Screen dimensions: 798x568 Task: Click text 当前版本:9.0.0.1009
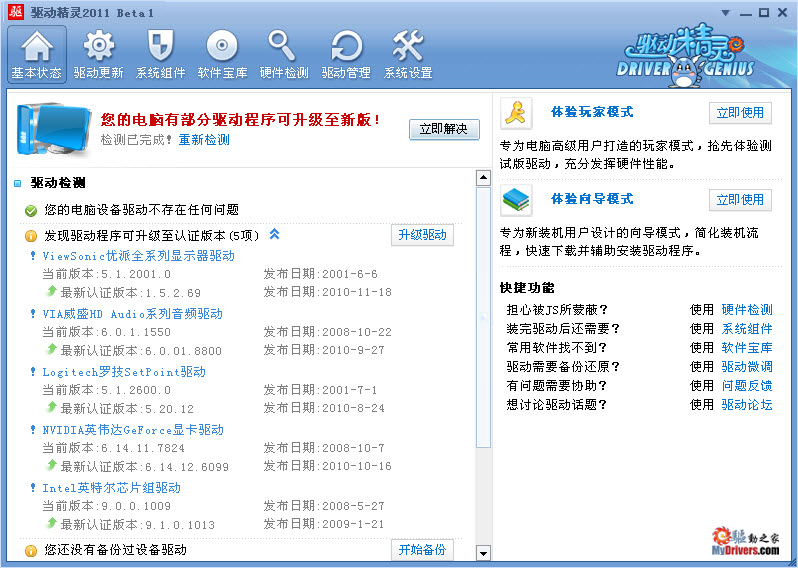106,506
